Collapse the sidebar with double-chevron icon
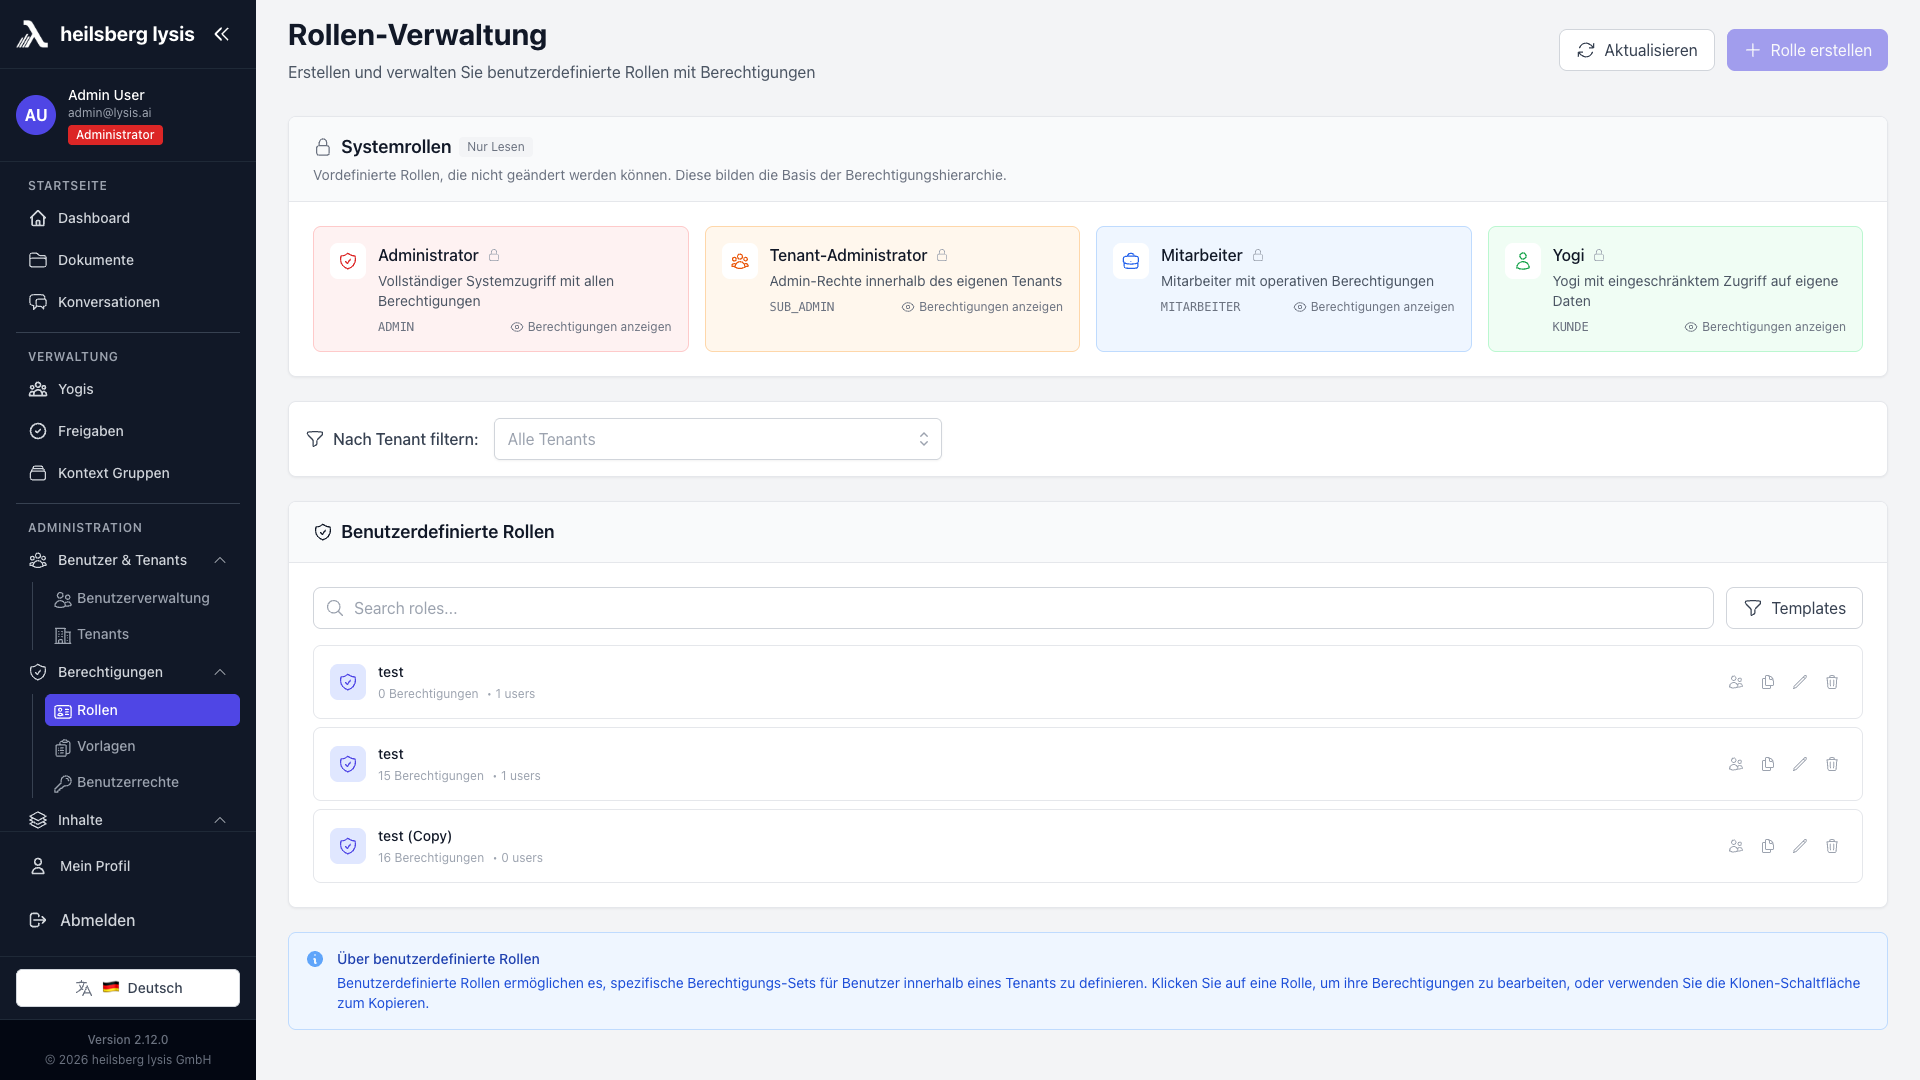The height and width of the screenshot is (1080, 1920). point(221,34)
